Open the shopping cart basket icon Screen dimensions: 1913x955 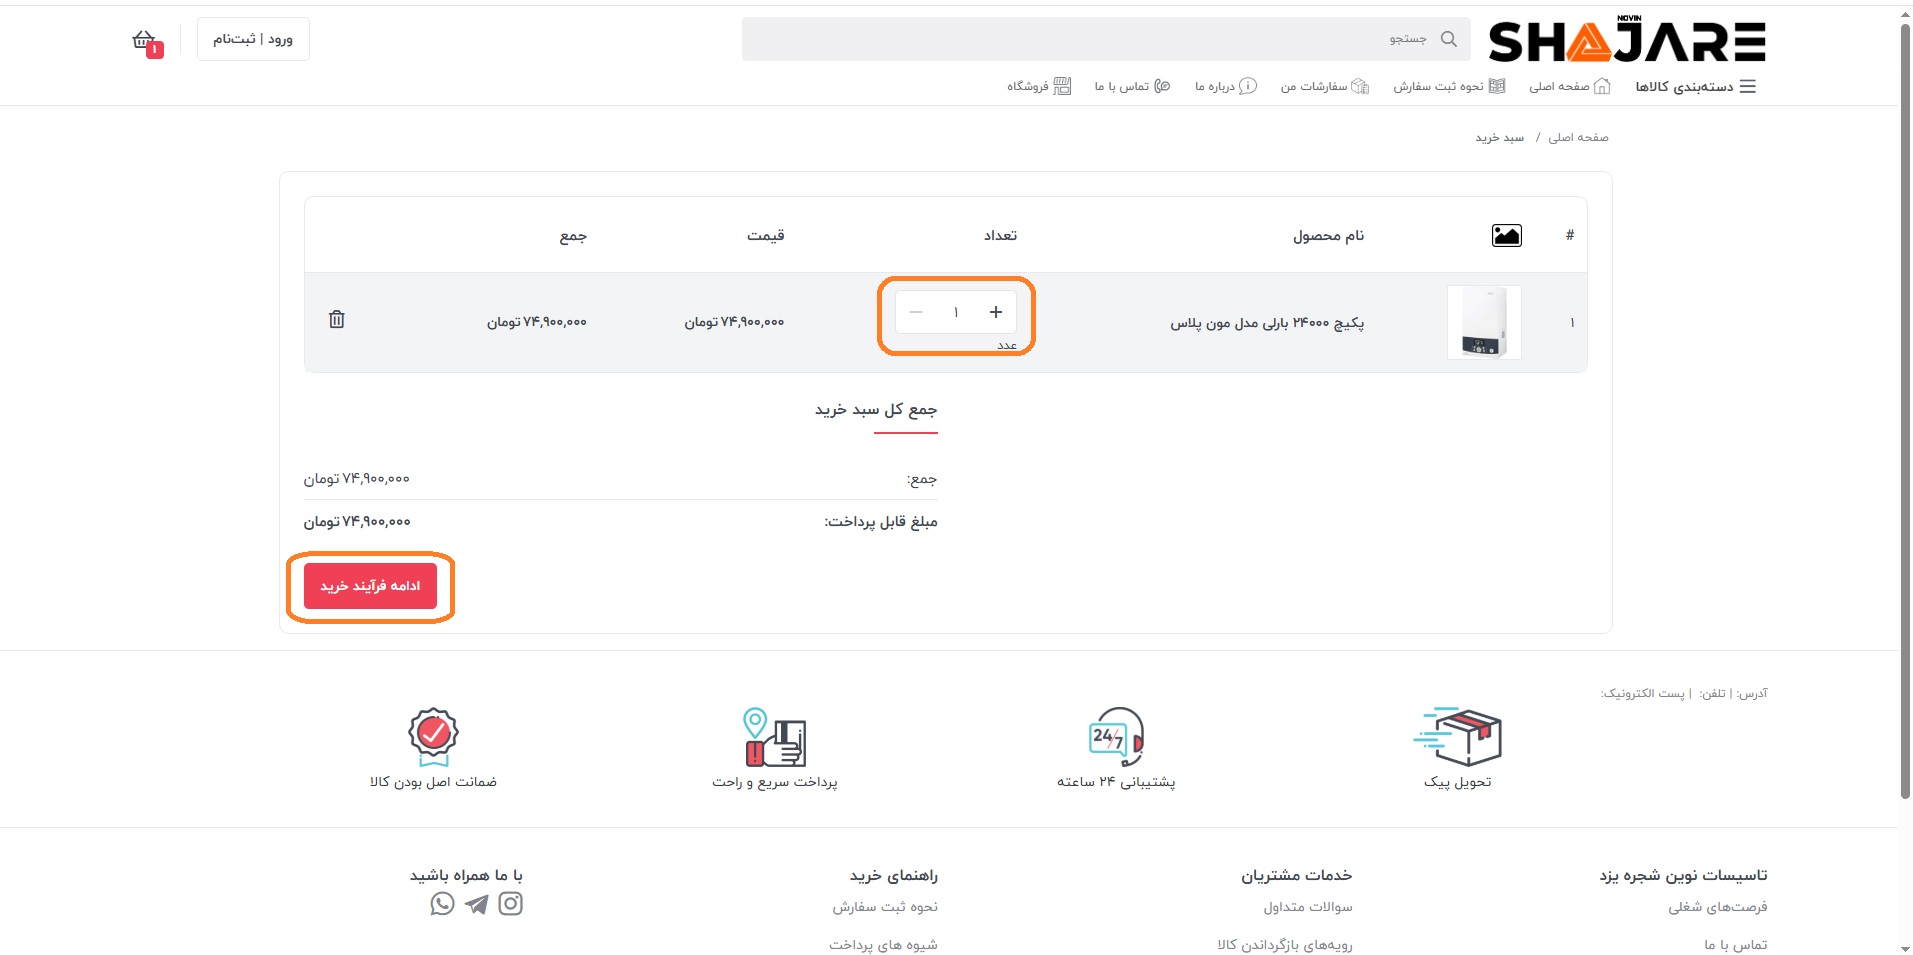[146, 41]
